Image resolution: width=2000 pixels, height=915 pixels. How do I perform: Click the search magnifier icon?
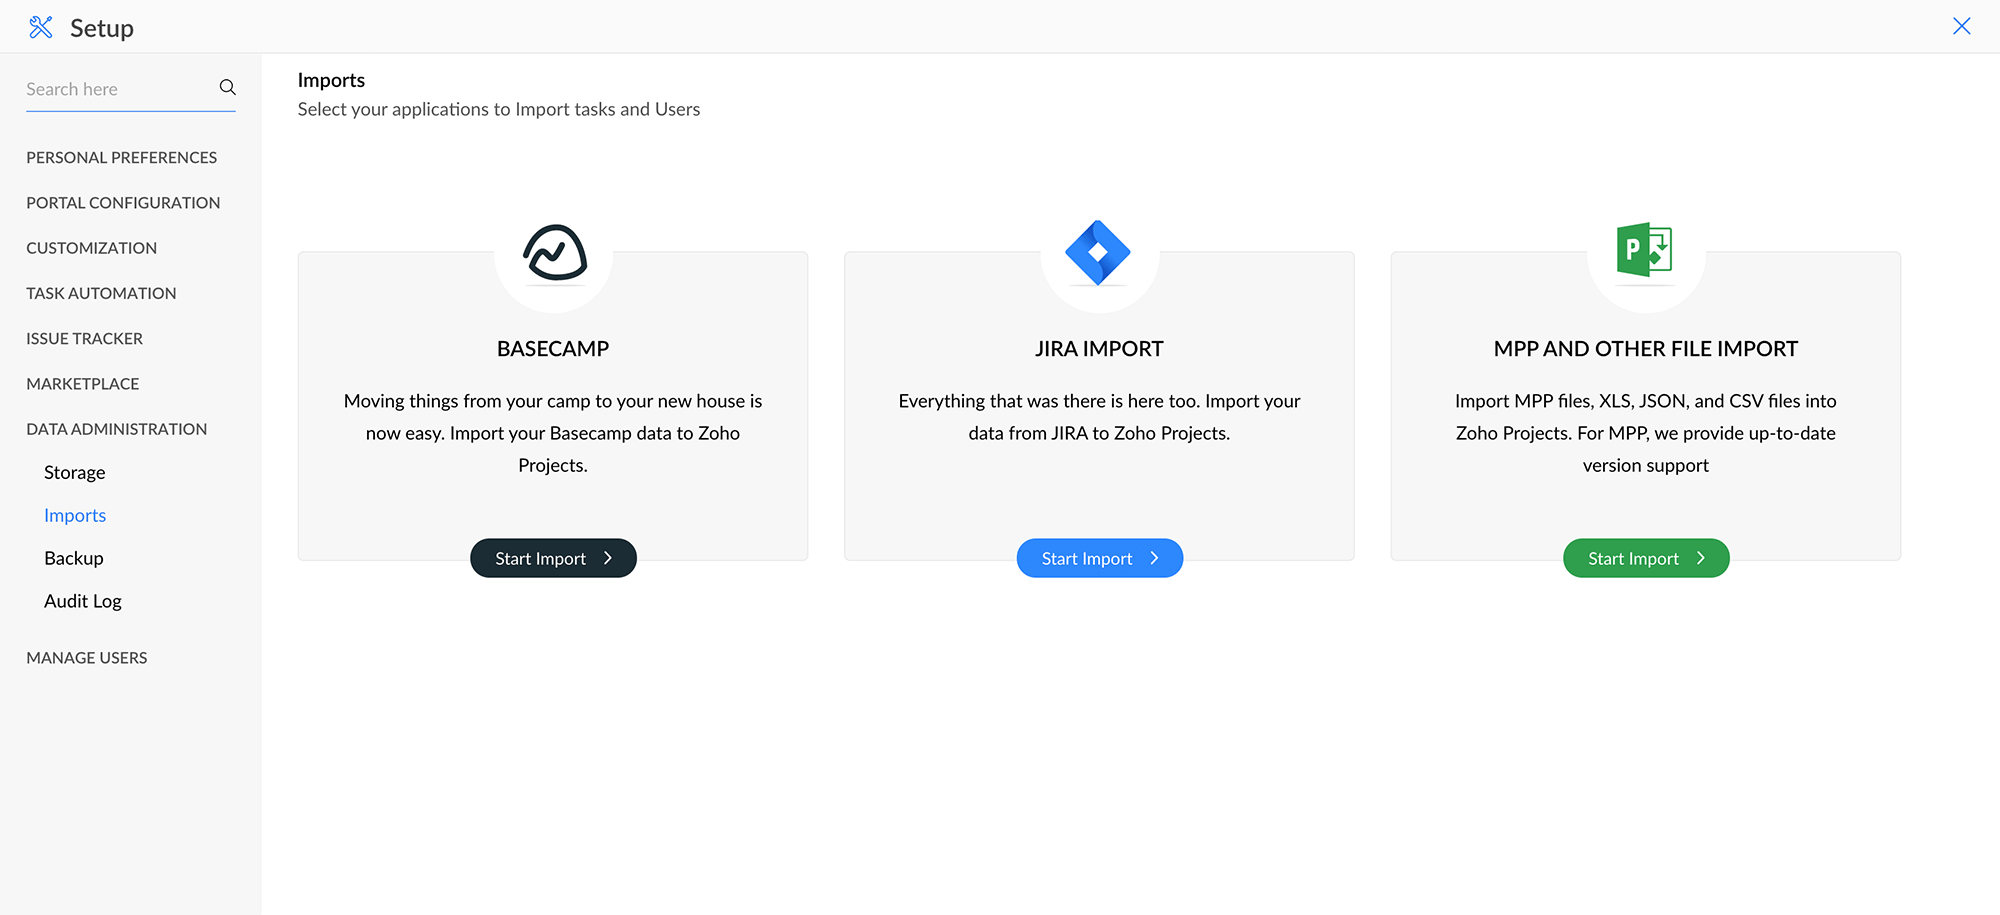pos(228,88)
